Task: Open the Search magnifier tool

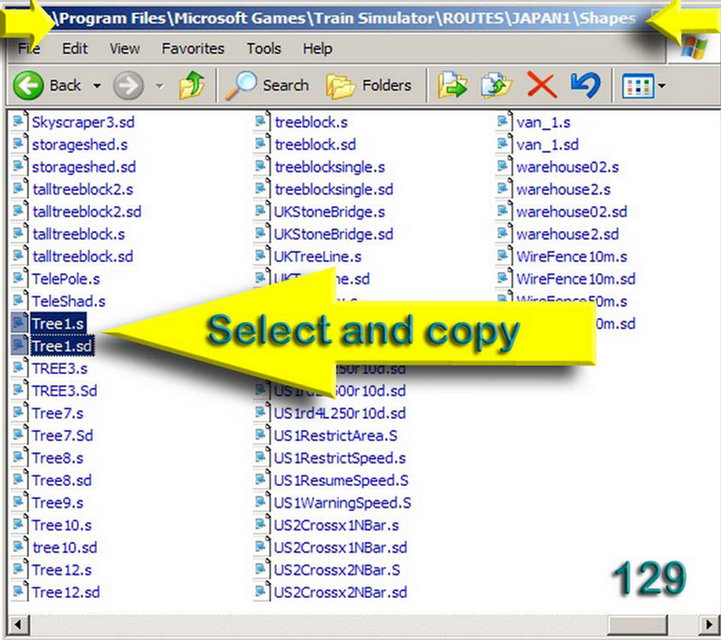Action: [240, 86]
